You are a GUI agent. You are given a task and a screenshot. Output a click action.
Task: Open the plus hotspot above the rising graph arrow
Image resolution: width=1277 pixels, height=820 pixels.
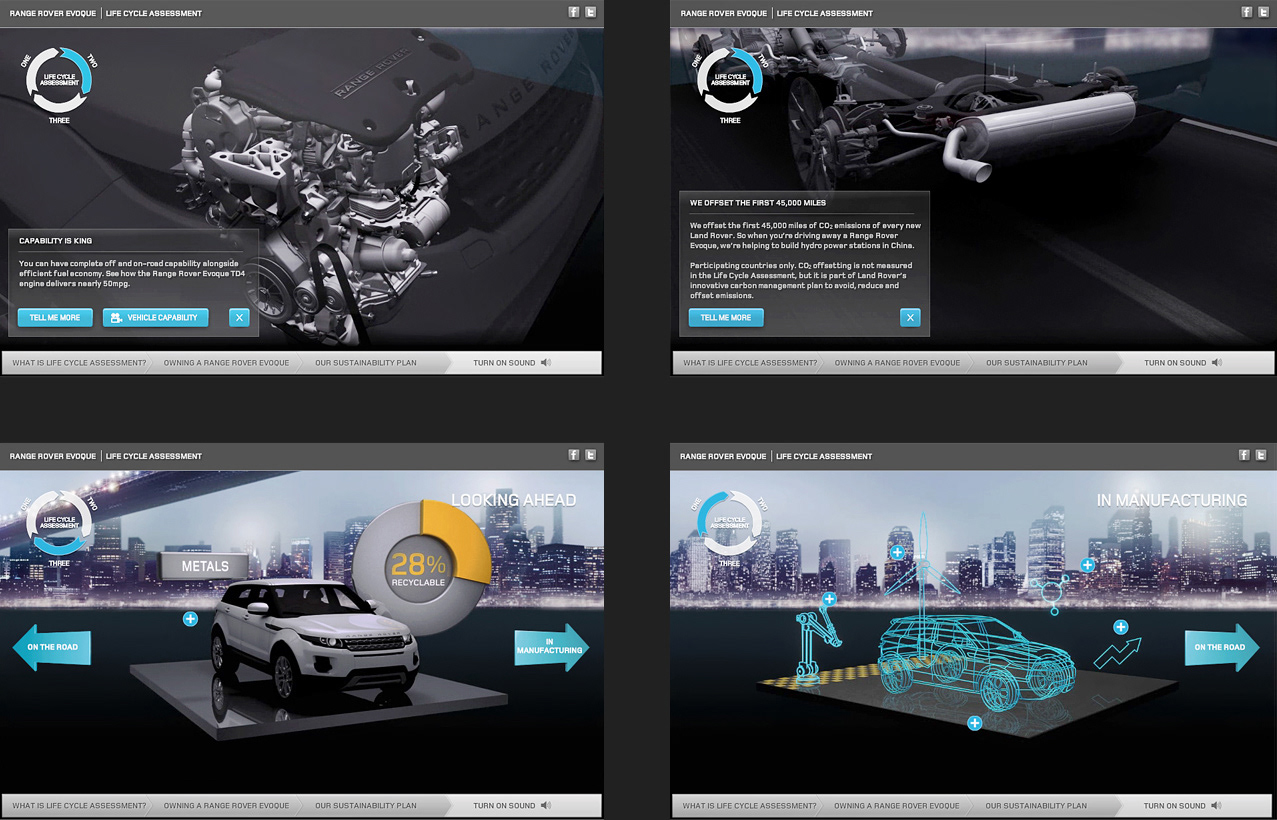tap(1121, 627)
